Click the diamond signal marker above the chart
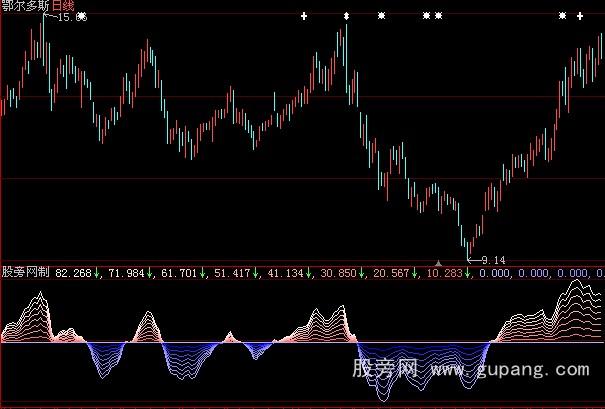Viewport: 605px width, 409px height. pyautogui.click(x=346, y=16)
